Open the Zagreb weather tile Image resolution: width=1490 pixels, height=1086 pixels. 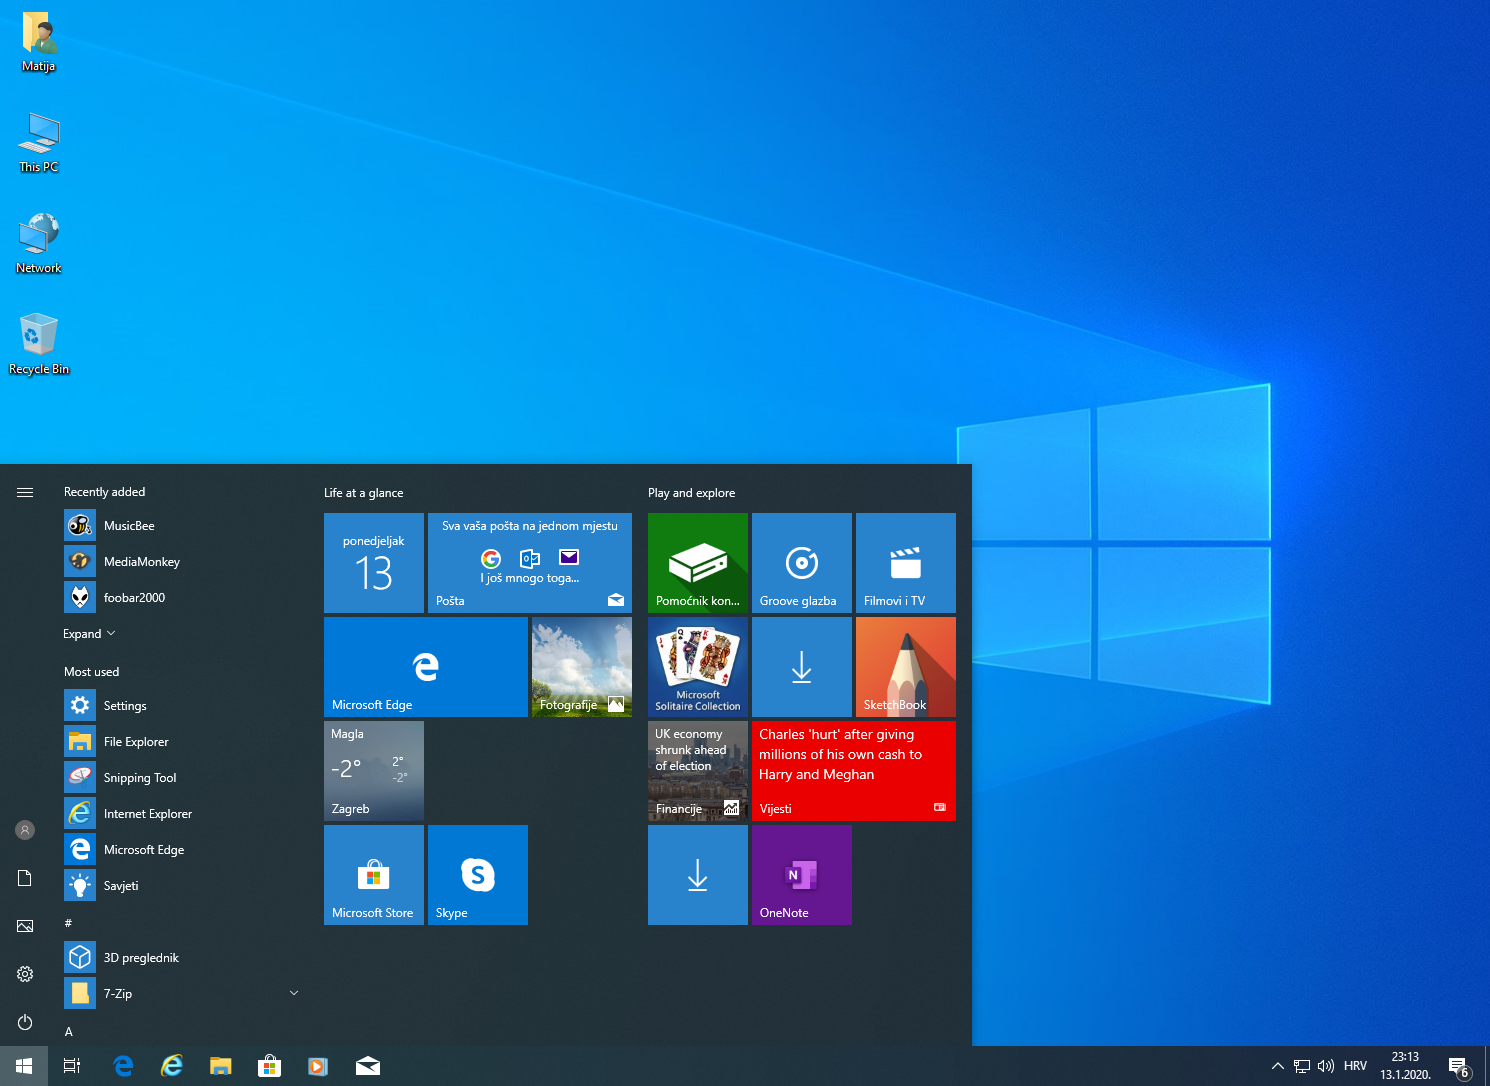[374, 771]
